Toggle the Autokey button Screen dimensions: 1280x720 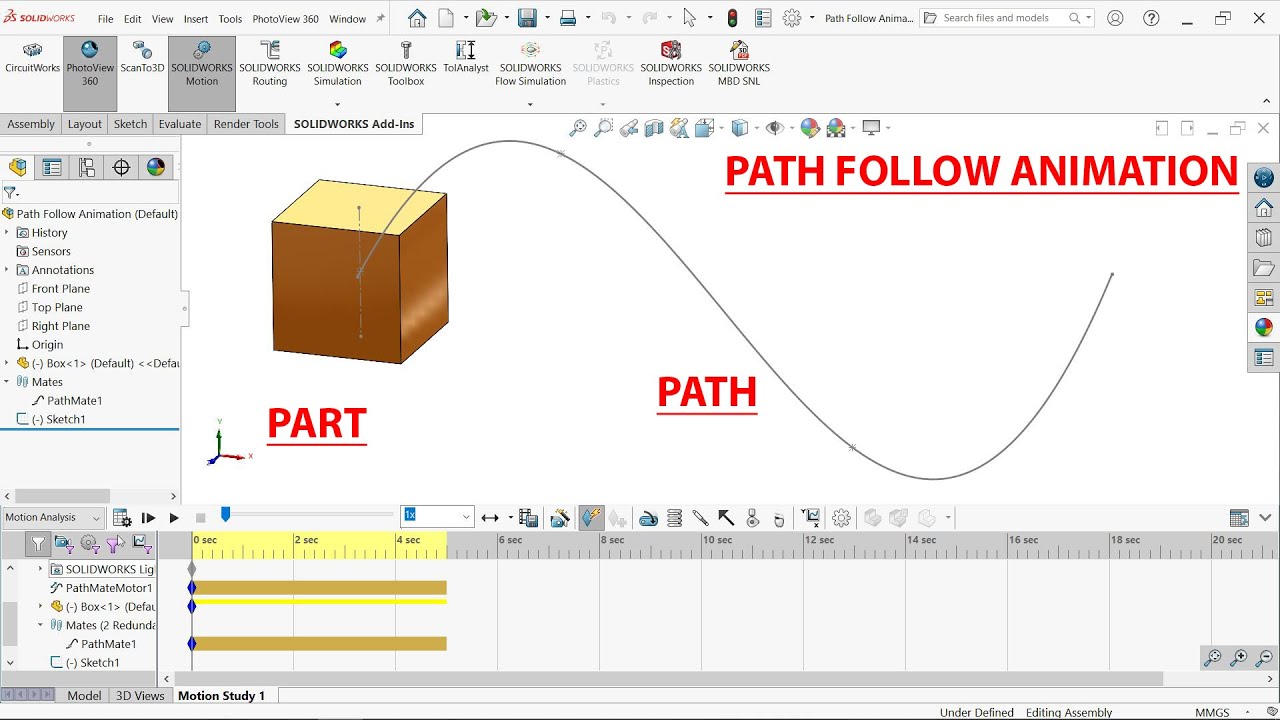[591, 518]
